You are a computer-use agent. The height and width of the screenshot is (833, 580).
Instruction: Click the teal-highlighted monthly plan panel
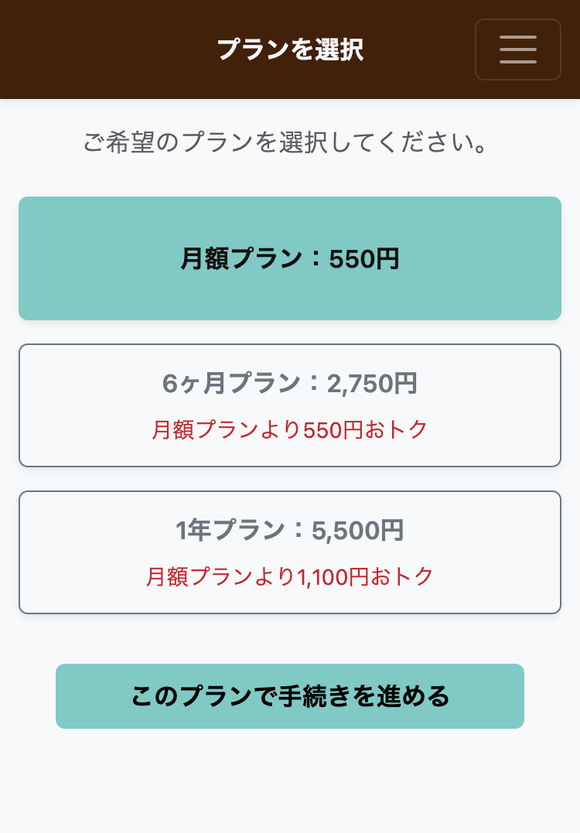290,258
